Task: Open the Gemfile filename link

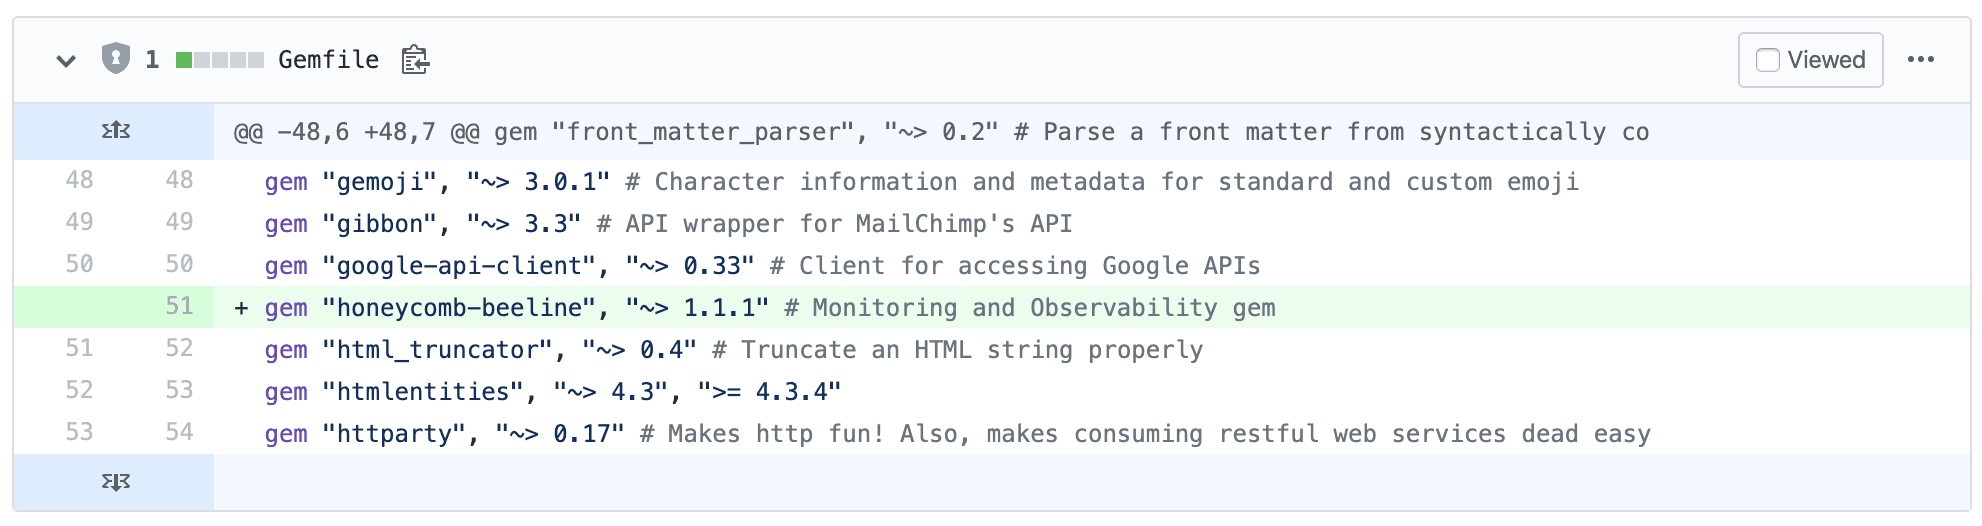Action: point(328,60)
